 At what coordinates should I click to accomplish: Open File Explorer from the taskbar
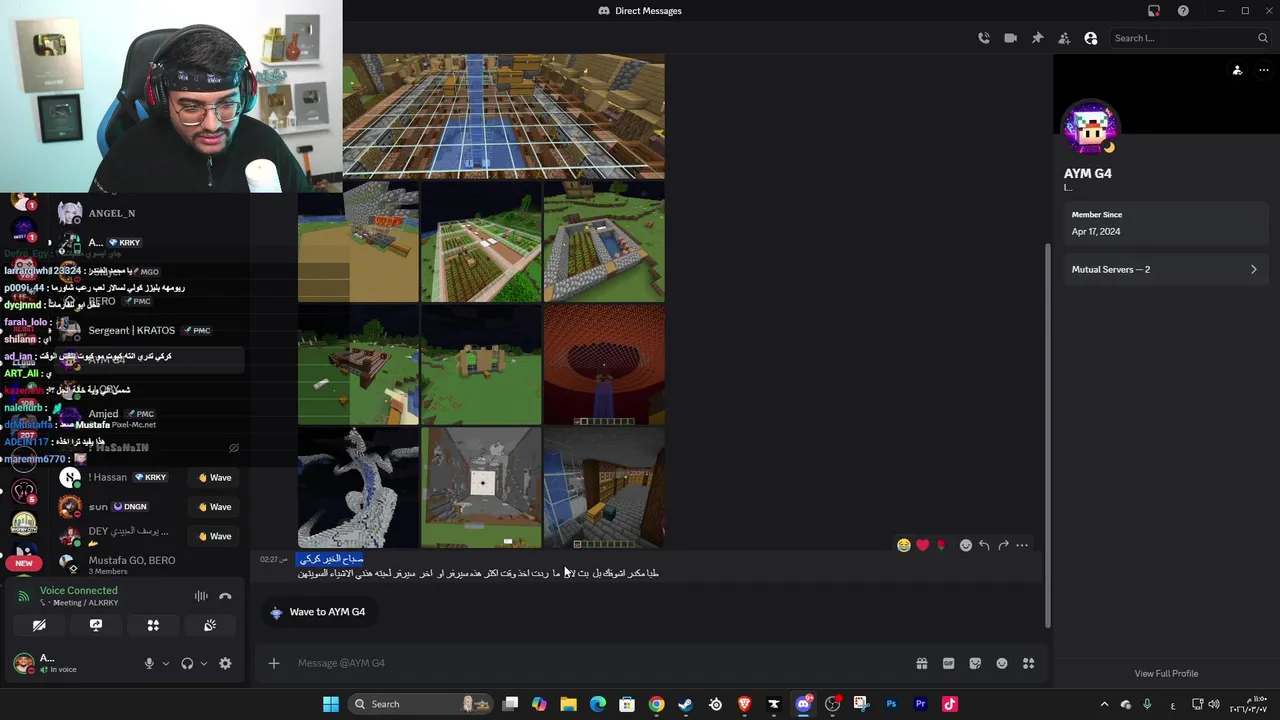coord(568,704)
